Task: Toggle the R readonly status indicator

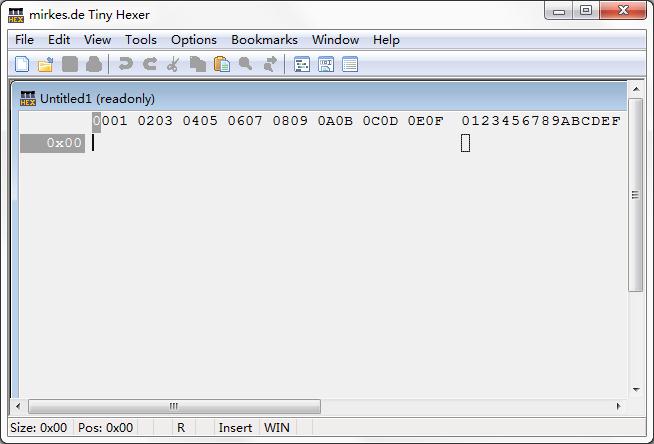Action: click(x=181, y=427)
